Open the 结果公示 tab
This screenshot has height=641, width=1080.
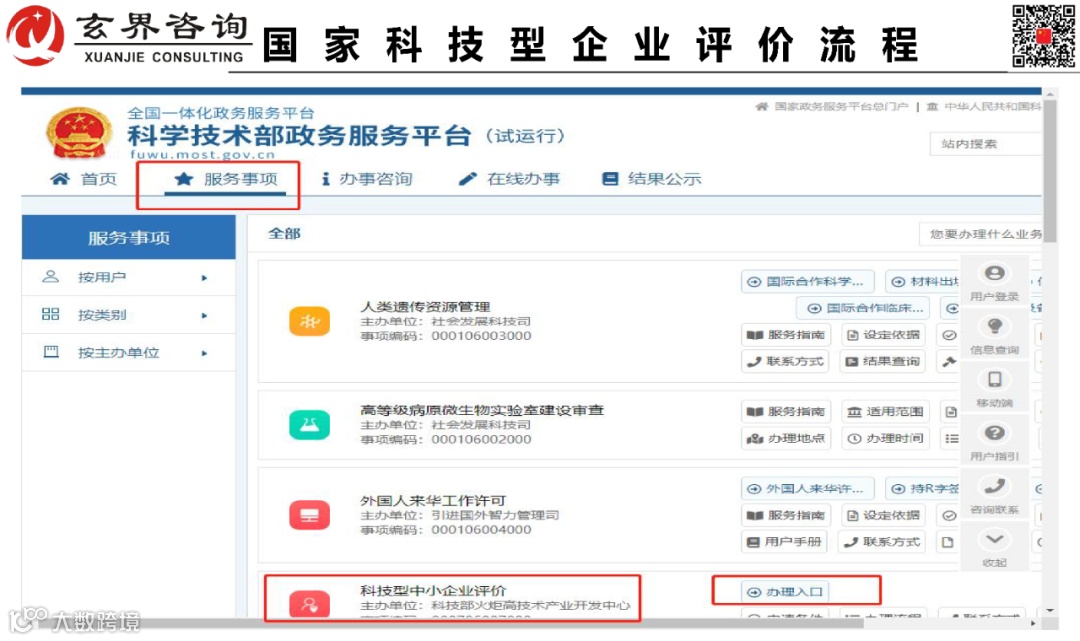coord(652,179)
